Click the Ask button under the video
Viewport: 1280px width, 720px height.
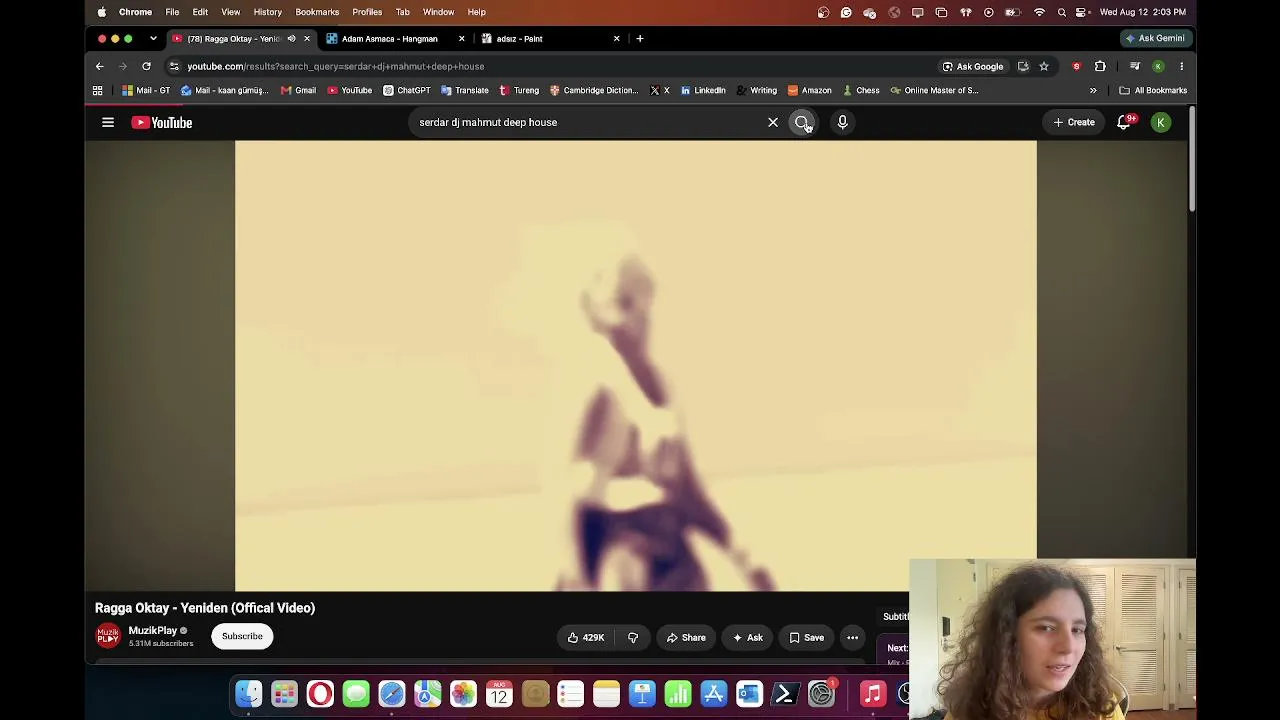[x=748, y=637]
